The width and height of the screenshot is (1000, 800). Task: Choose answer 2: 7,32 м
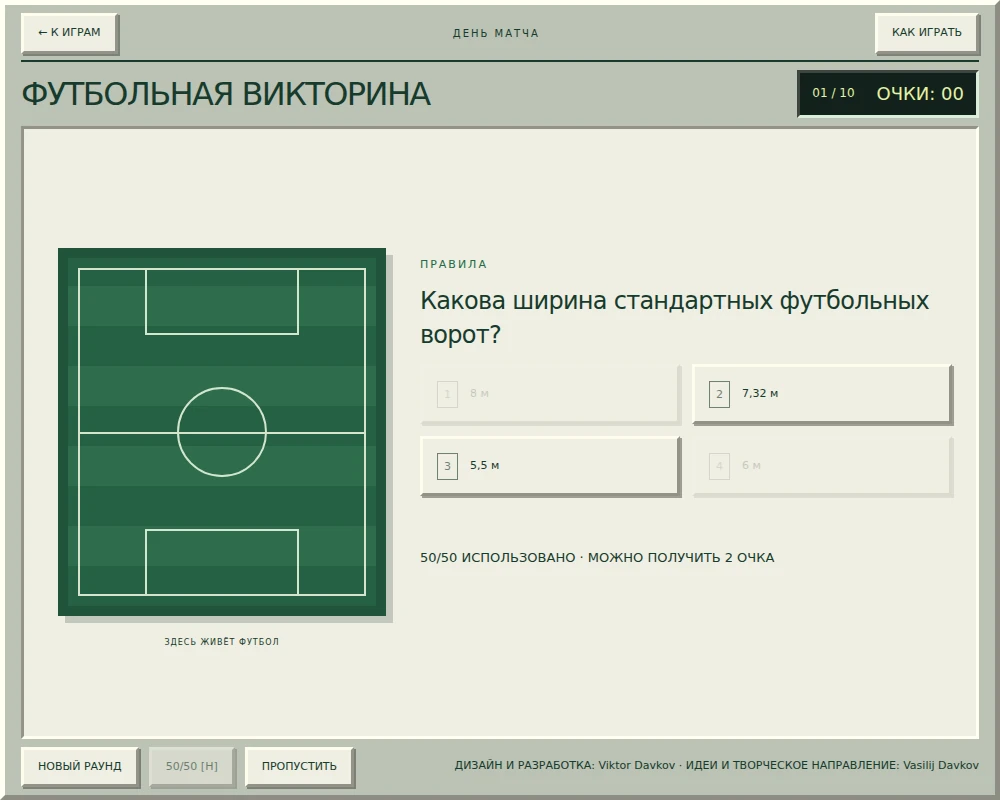(x=822, y=394)
